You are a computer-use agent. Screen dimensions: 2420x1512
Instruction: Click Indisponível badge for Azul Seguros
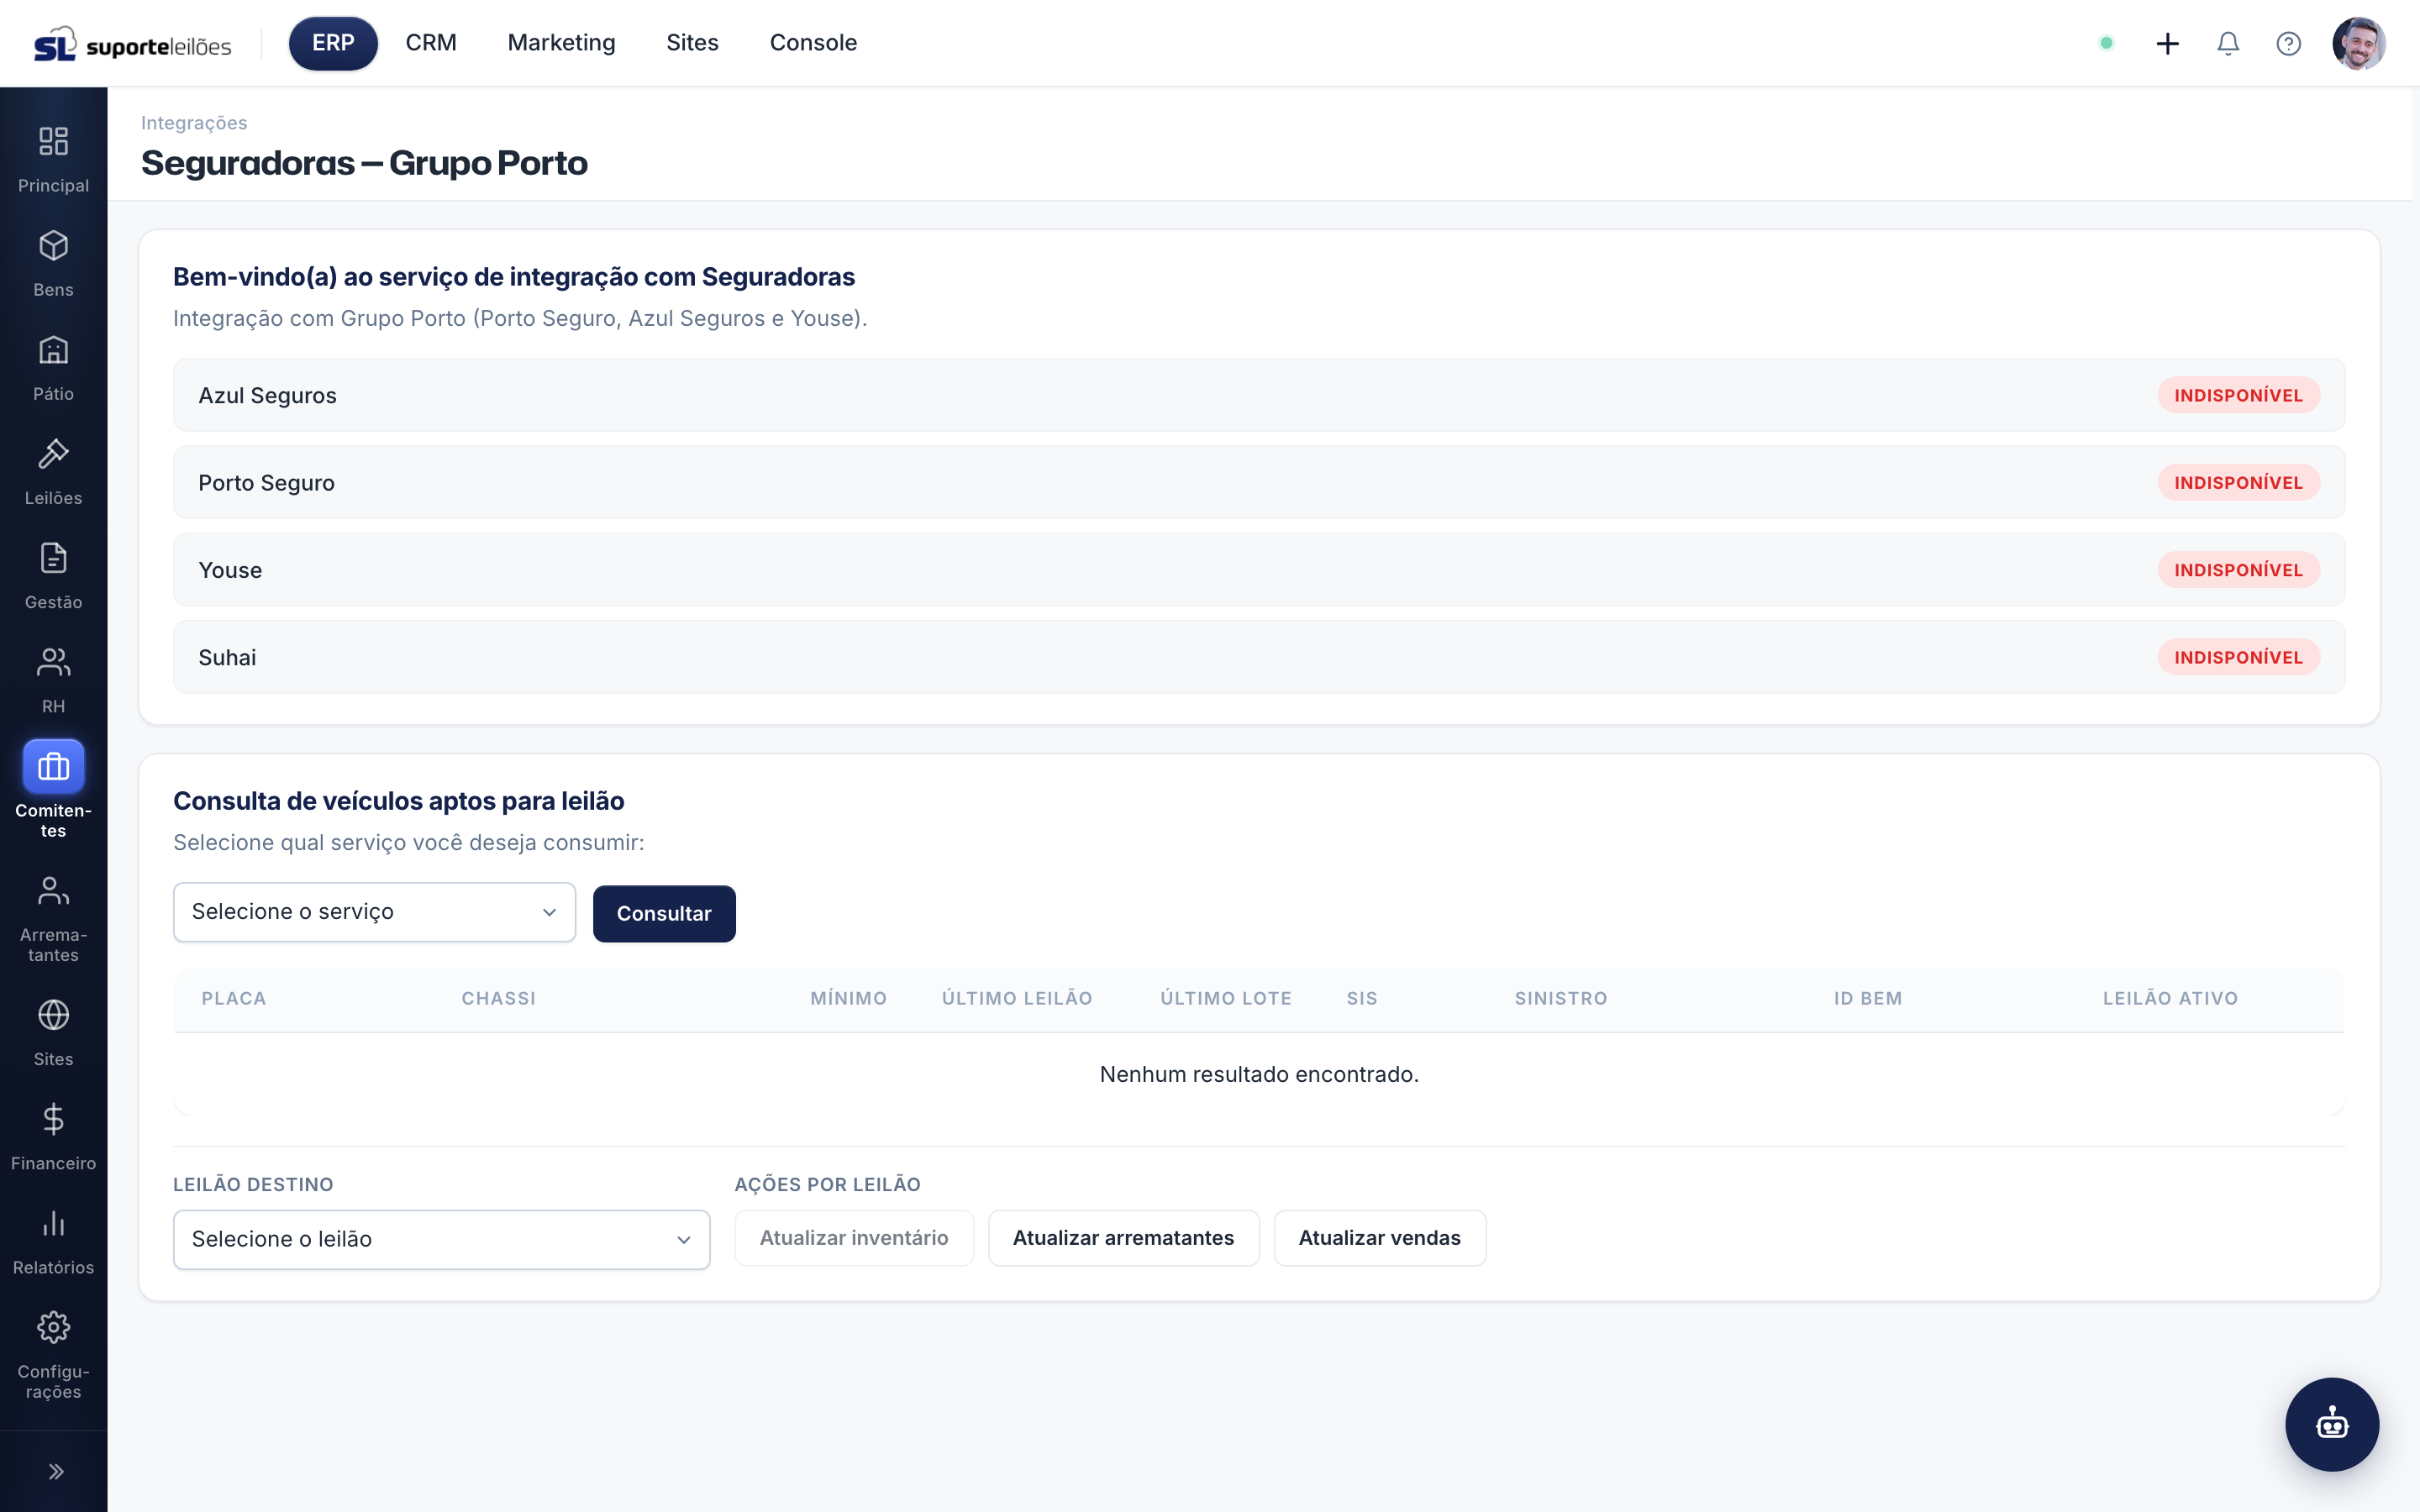2238,395
